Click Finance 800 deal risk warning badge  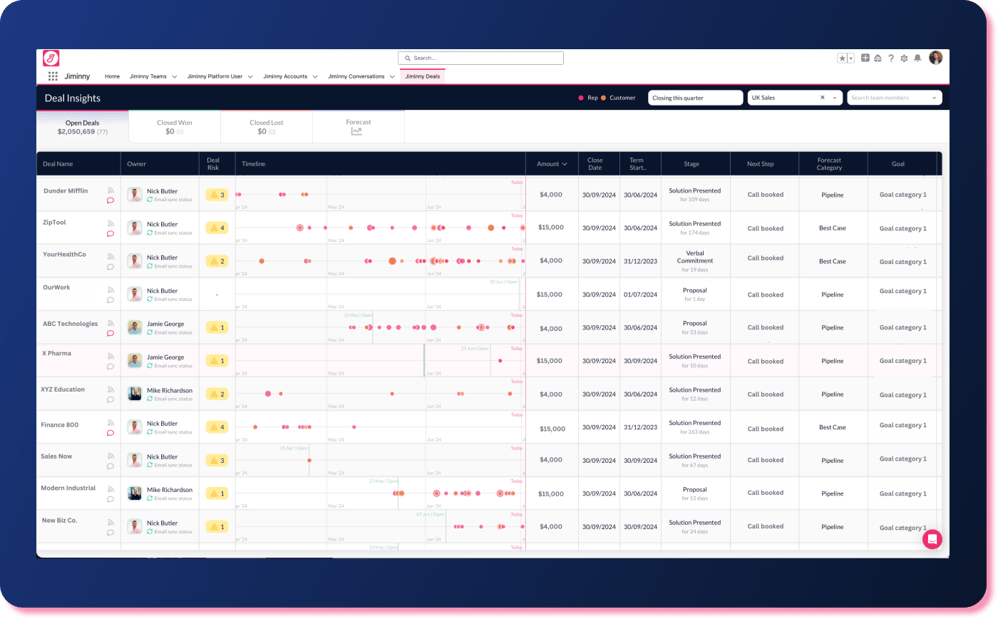click(x=217, y=427)
